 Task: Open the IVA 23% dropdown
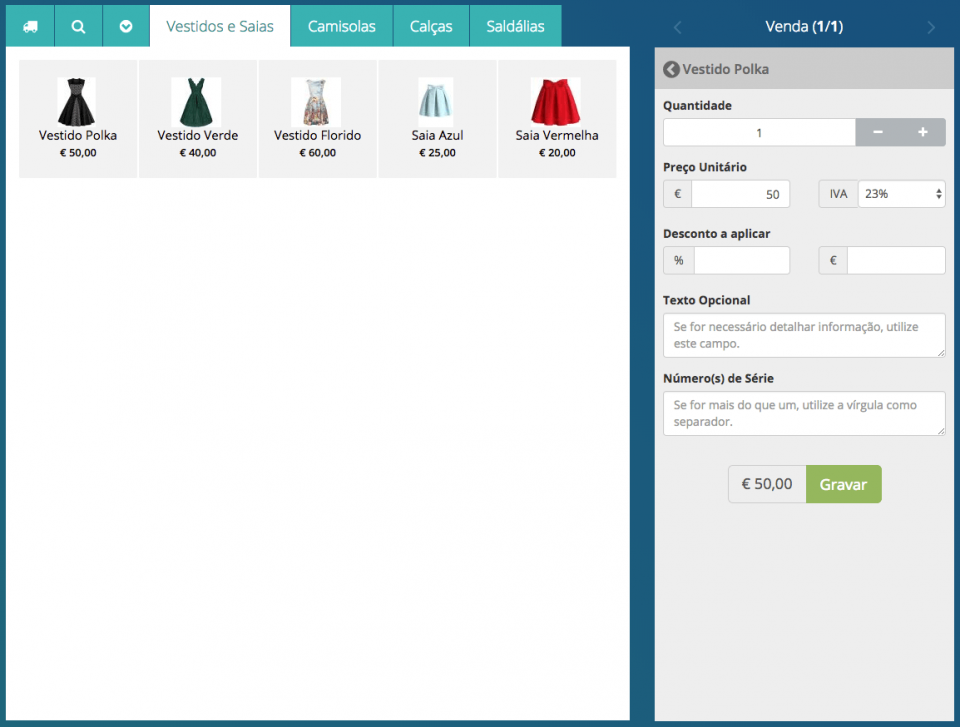tap(901, 194)
